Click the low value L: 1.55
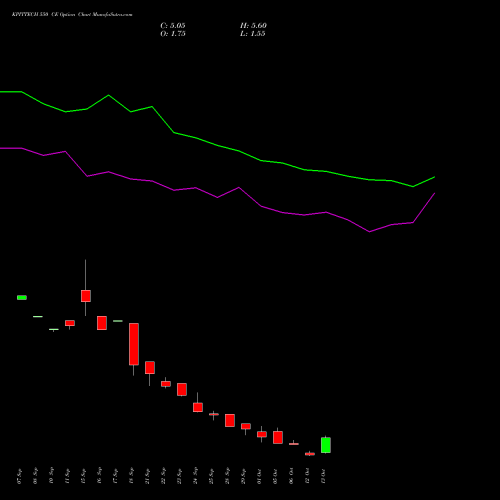This screenshot has width=500, height=500. point(253,34)
